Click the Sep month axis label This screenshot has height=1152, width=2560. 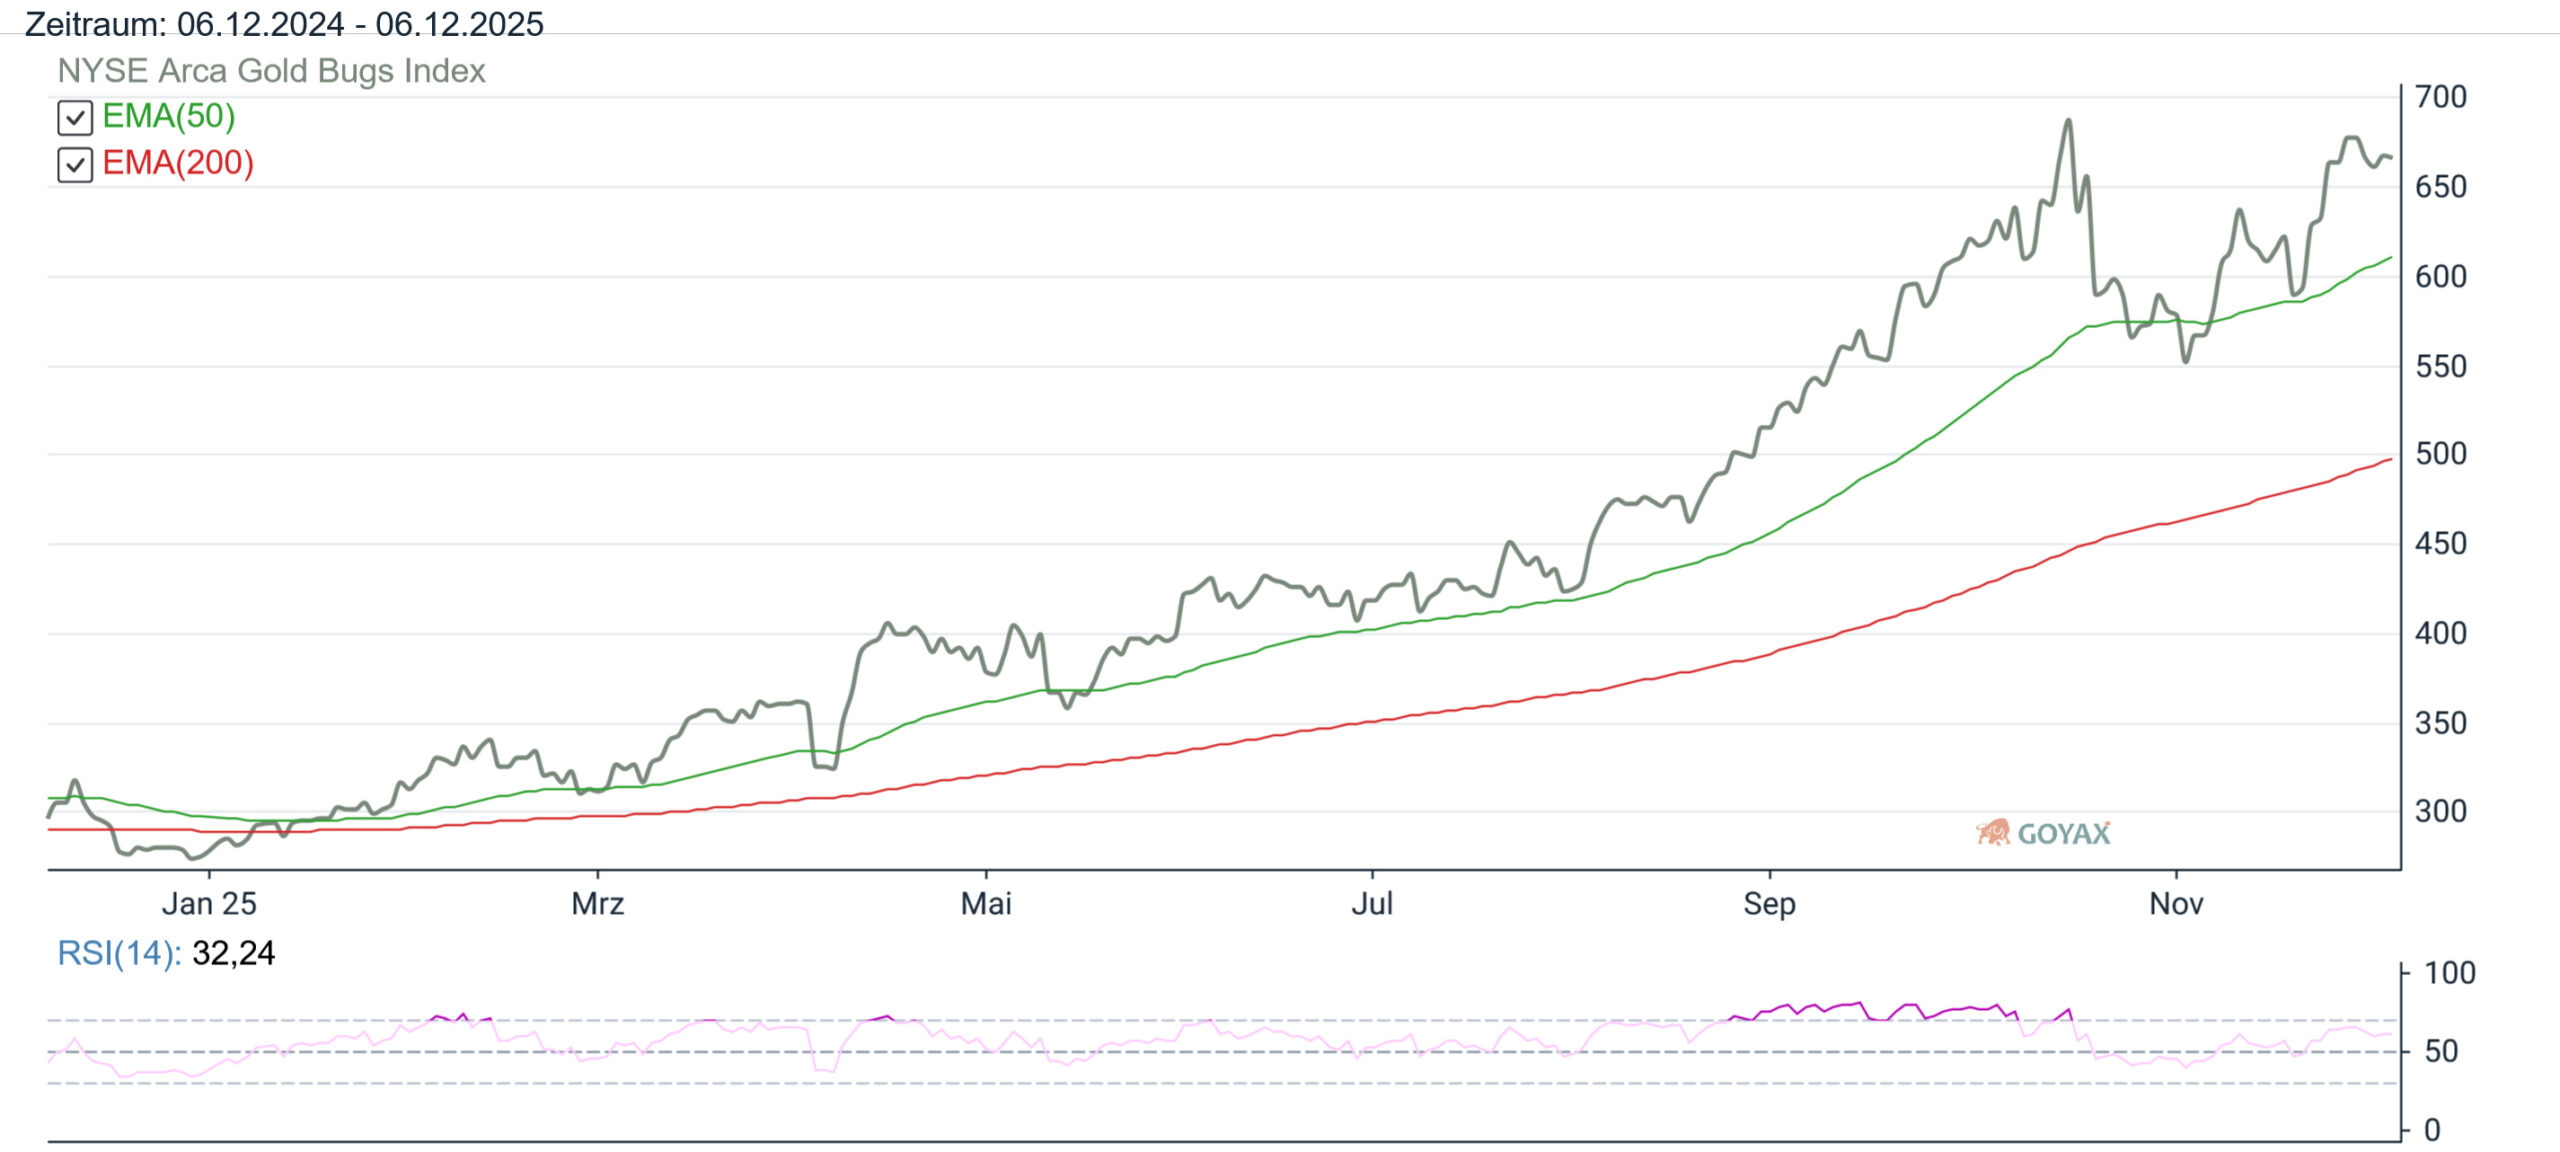point(1769,904)
